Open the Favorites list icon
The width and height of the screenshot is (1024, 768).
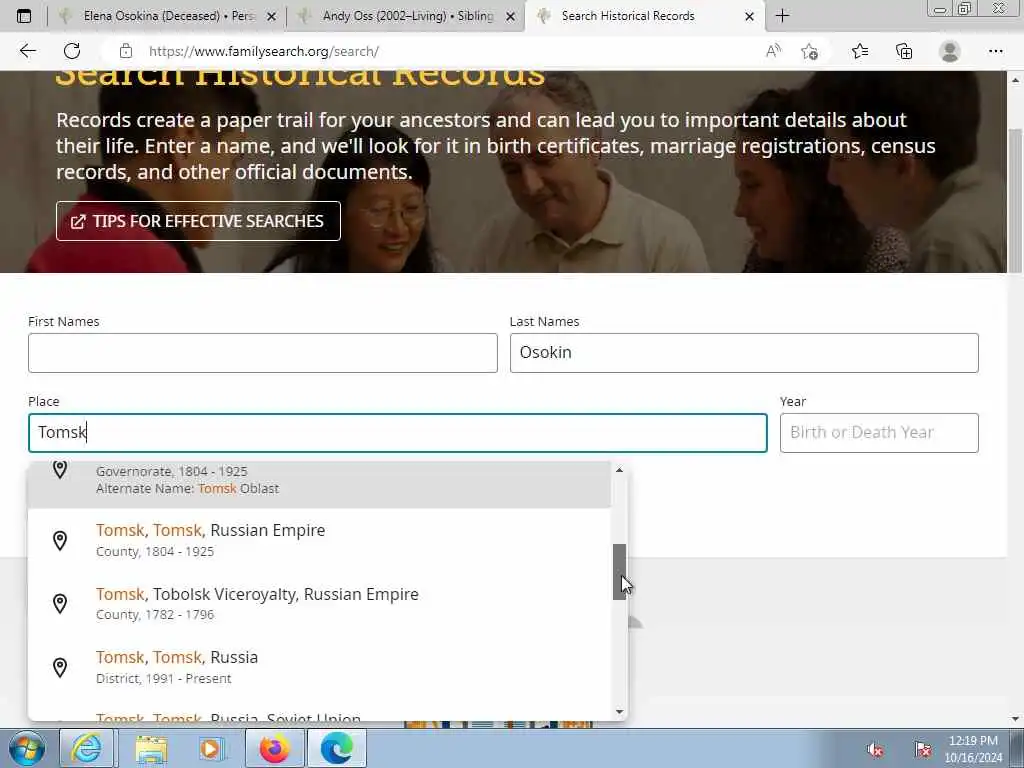point(860,51)
